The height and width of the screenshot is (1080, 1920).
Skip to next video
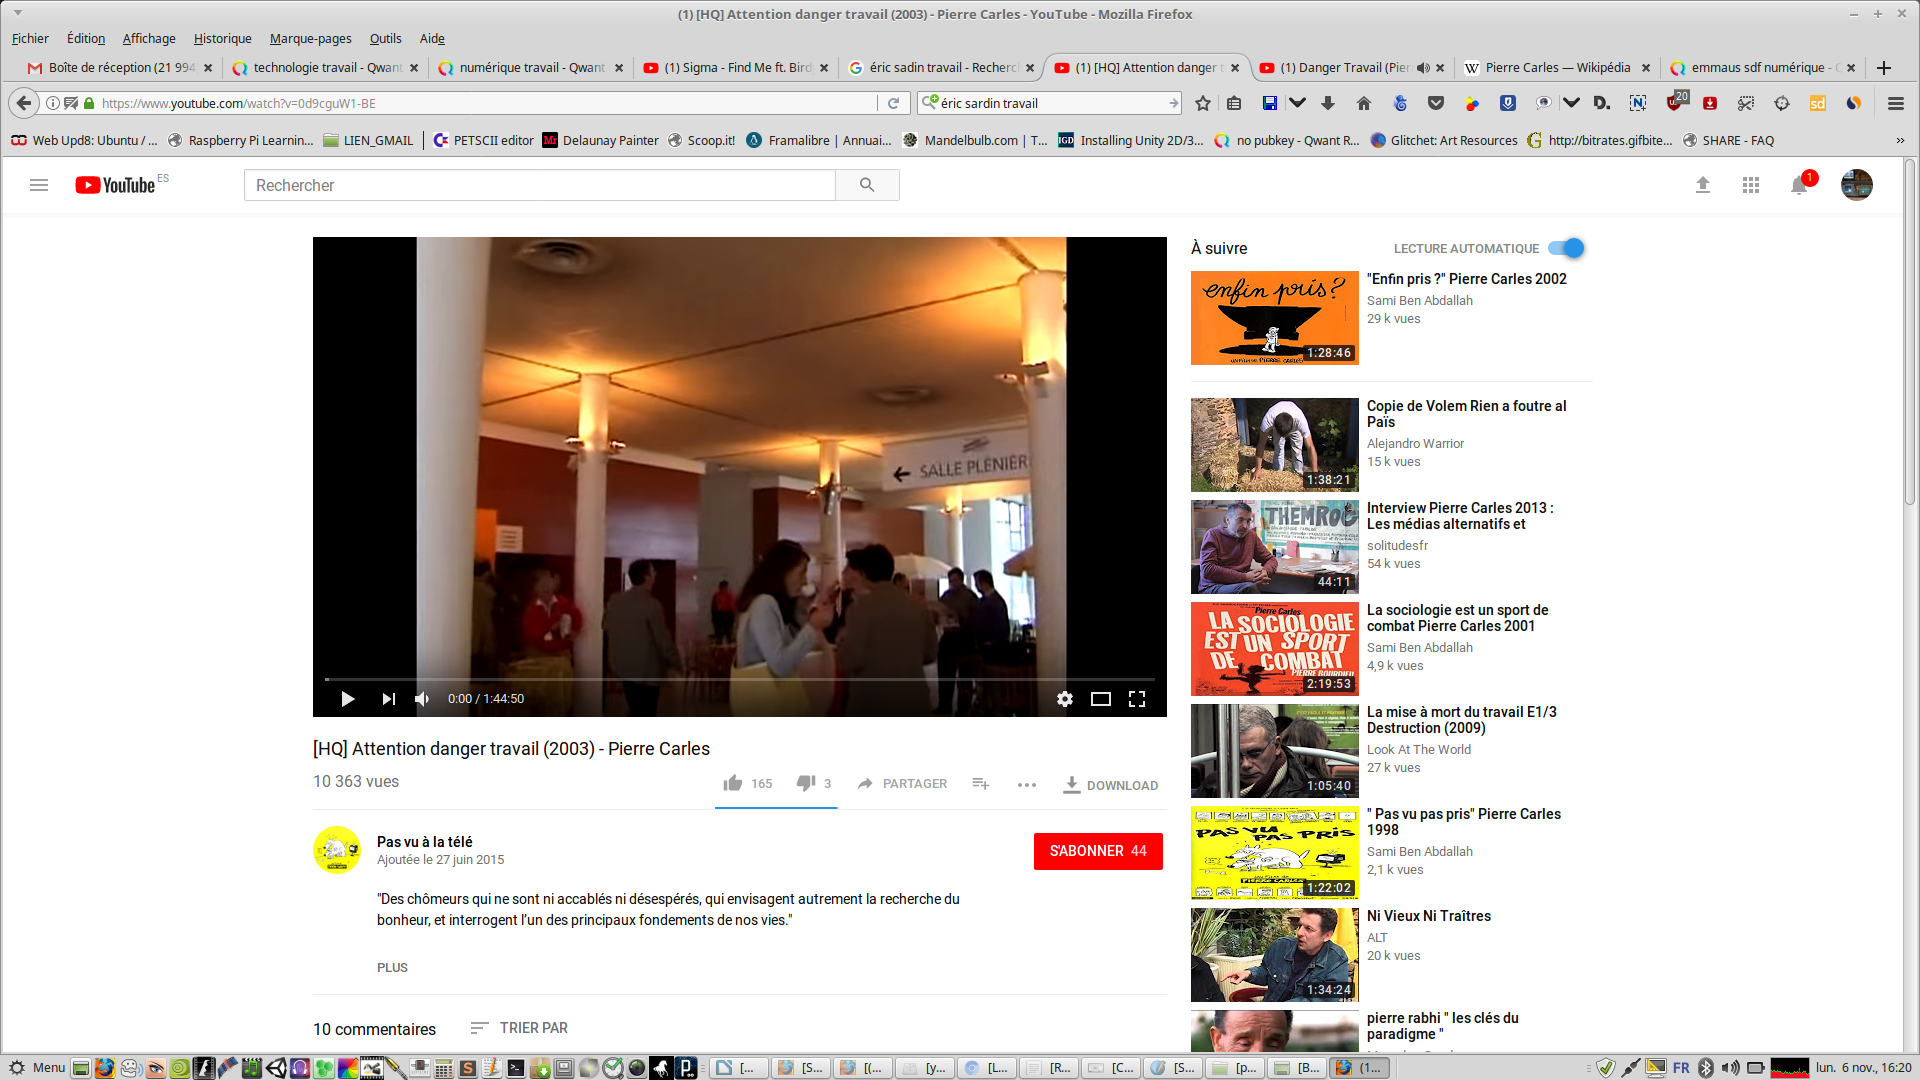click(x=388, y=699)
